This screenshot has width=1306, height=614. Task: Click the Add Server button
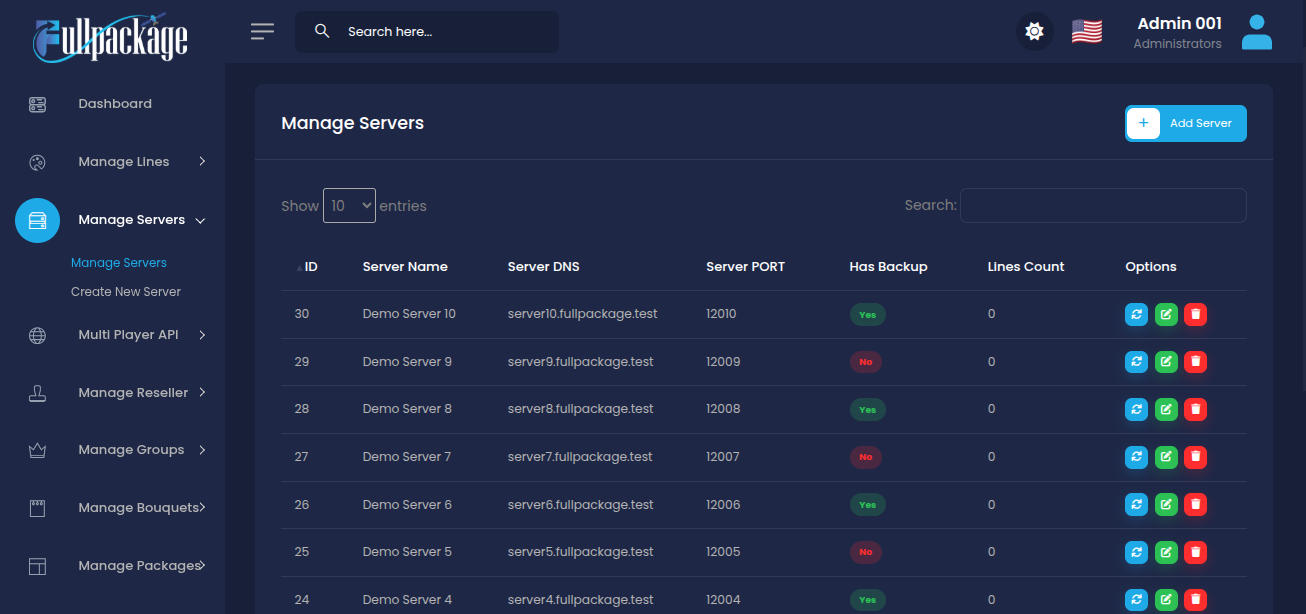pyautogui.click(x=1186, y=123)
